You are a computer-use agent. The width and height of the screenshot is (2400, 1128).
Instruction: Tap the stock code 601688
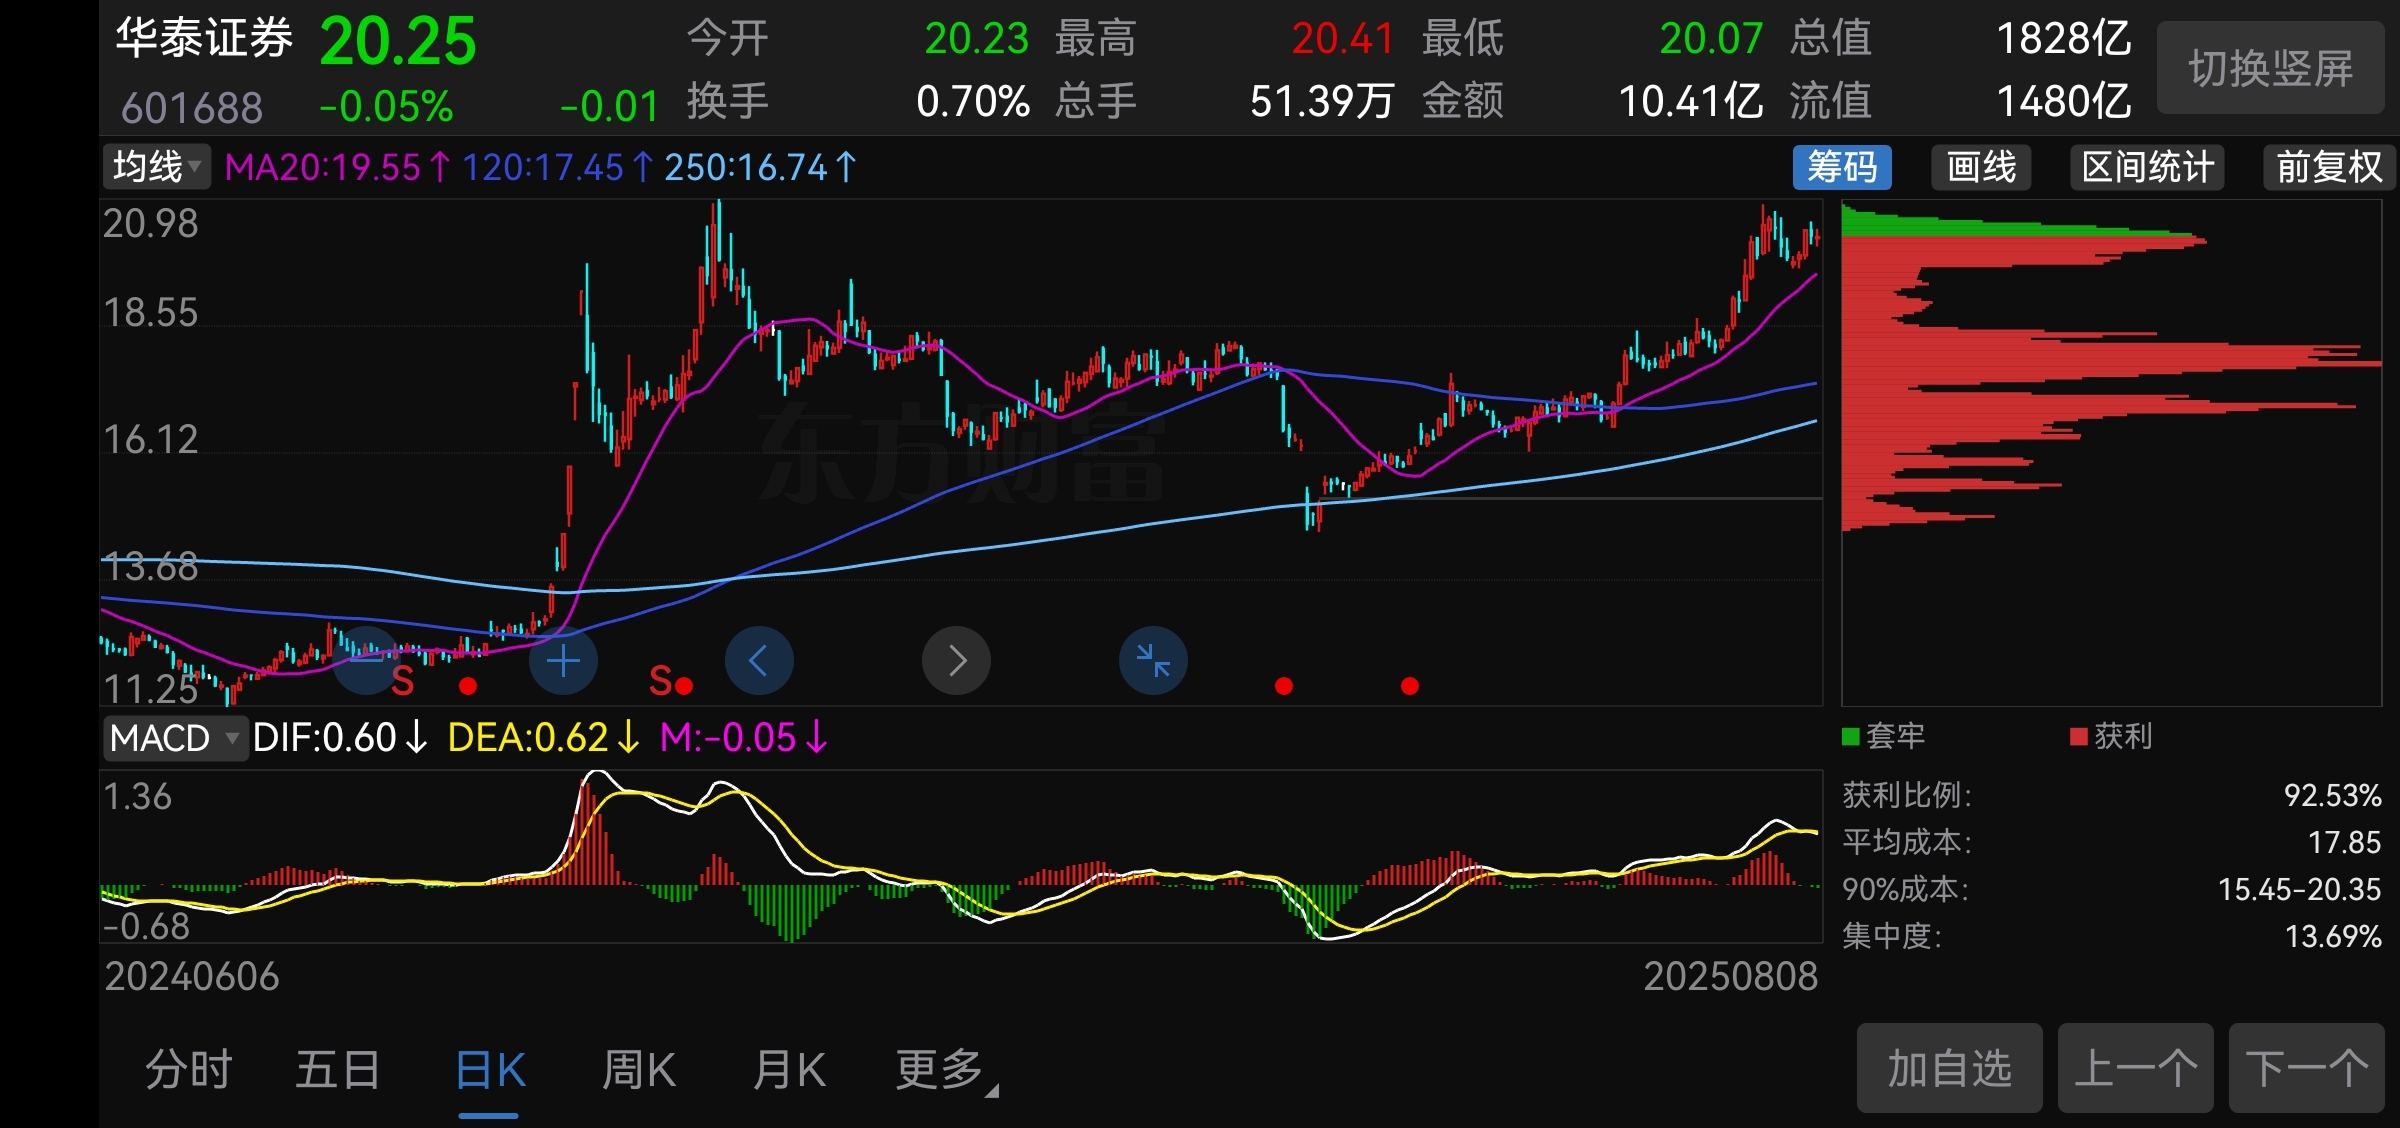tap(192, 107)
